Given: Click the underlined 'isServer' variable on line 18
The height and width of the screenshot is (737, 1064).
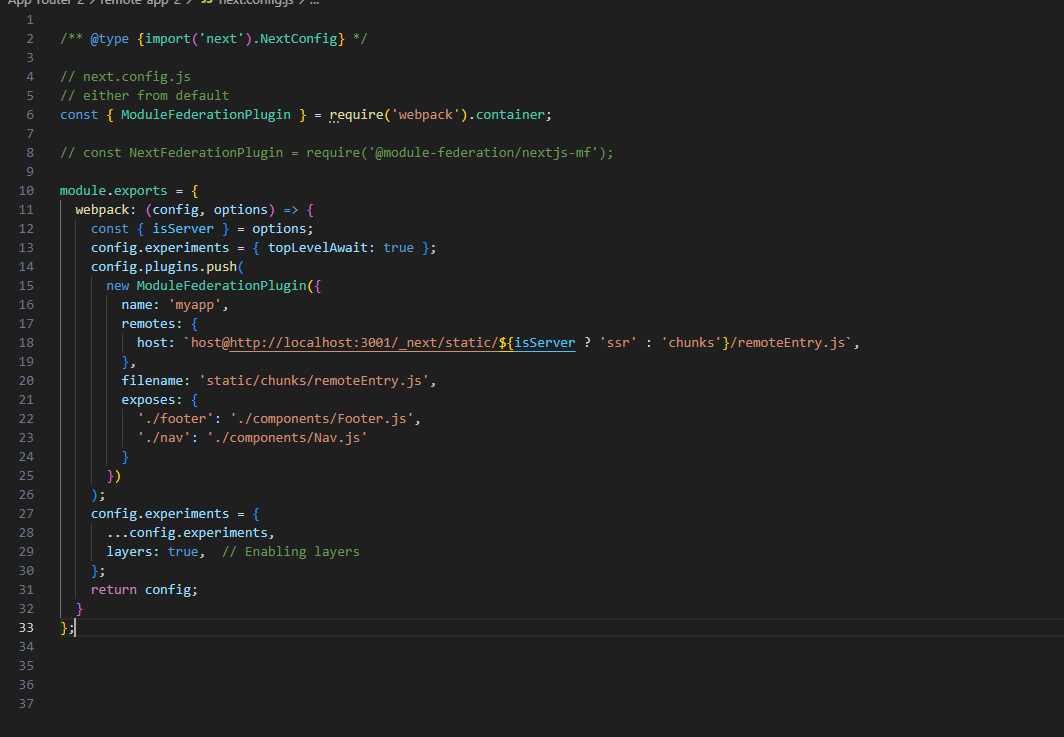Looking at the screenshot, I should pos(544,343).
